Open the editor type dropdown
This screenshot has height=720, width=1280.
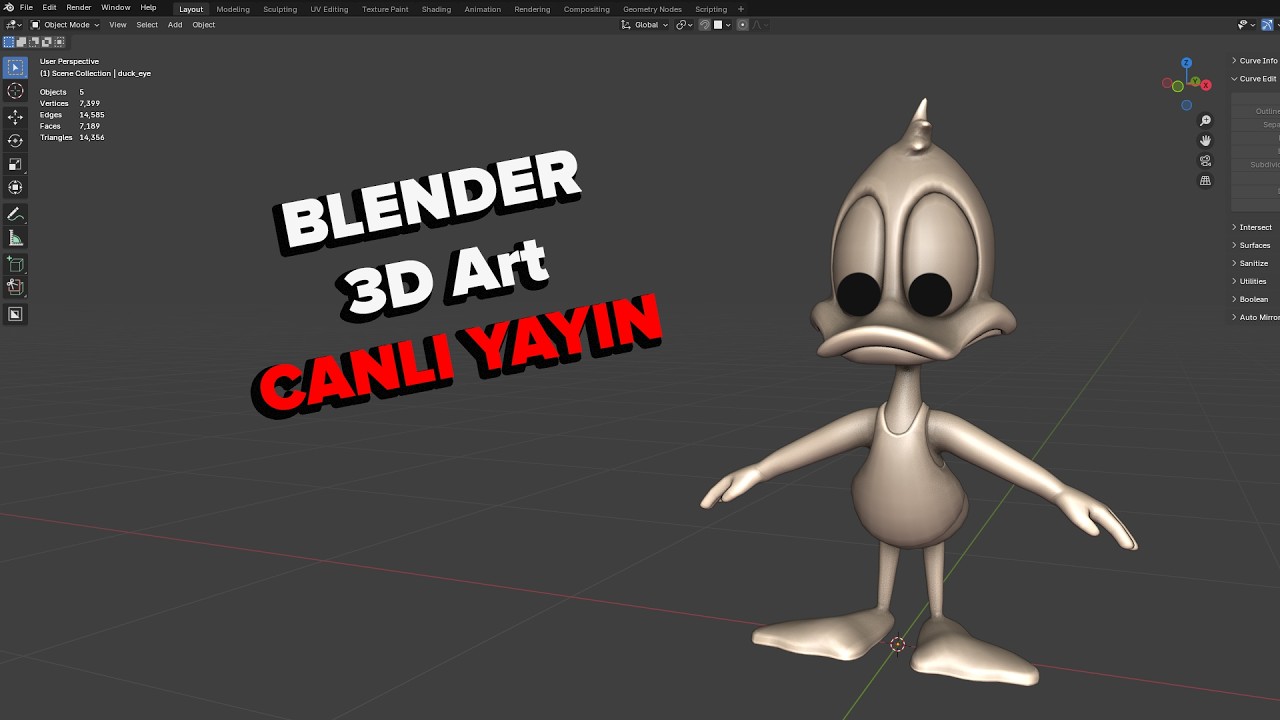click(x=14, y=25)
